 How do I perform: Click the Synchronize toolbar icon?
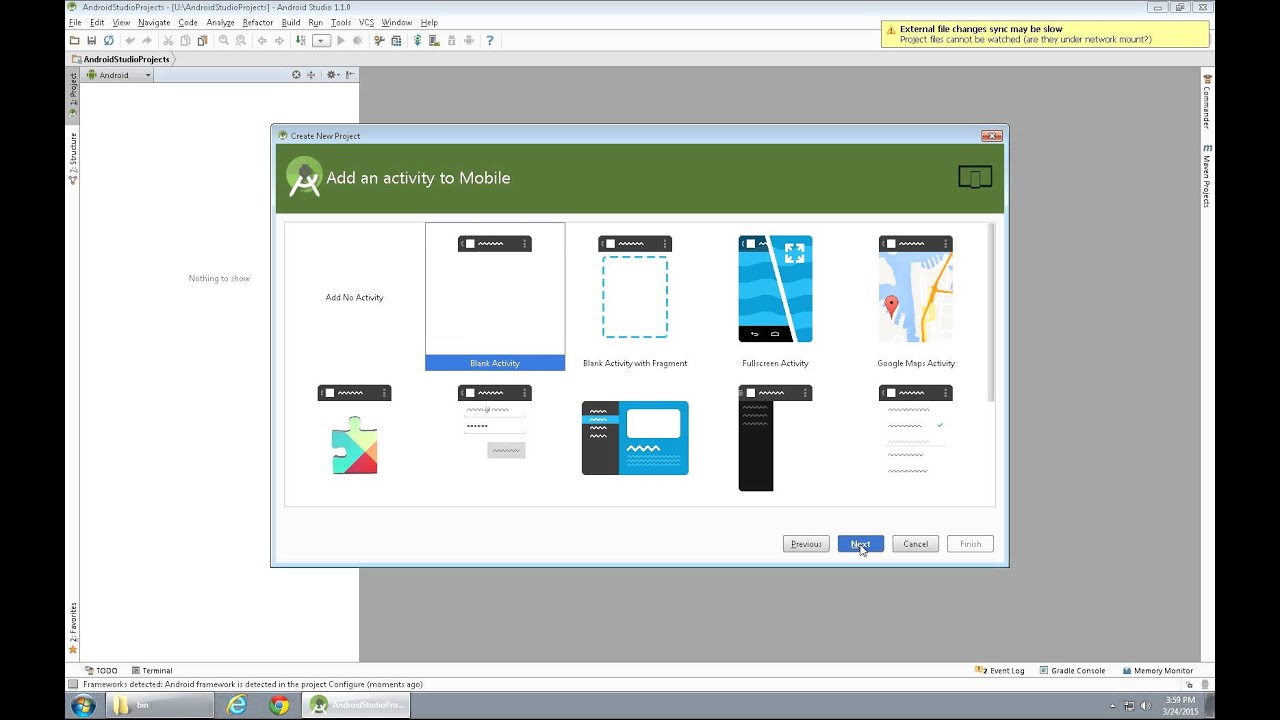coord(109,40)
